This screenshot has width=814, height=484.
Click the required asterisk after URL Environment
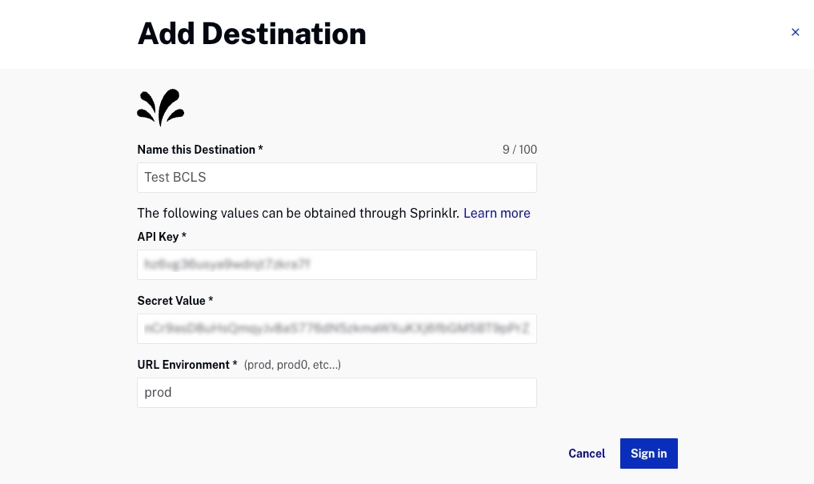[235, 364]
